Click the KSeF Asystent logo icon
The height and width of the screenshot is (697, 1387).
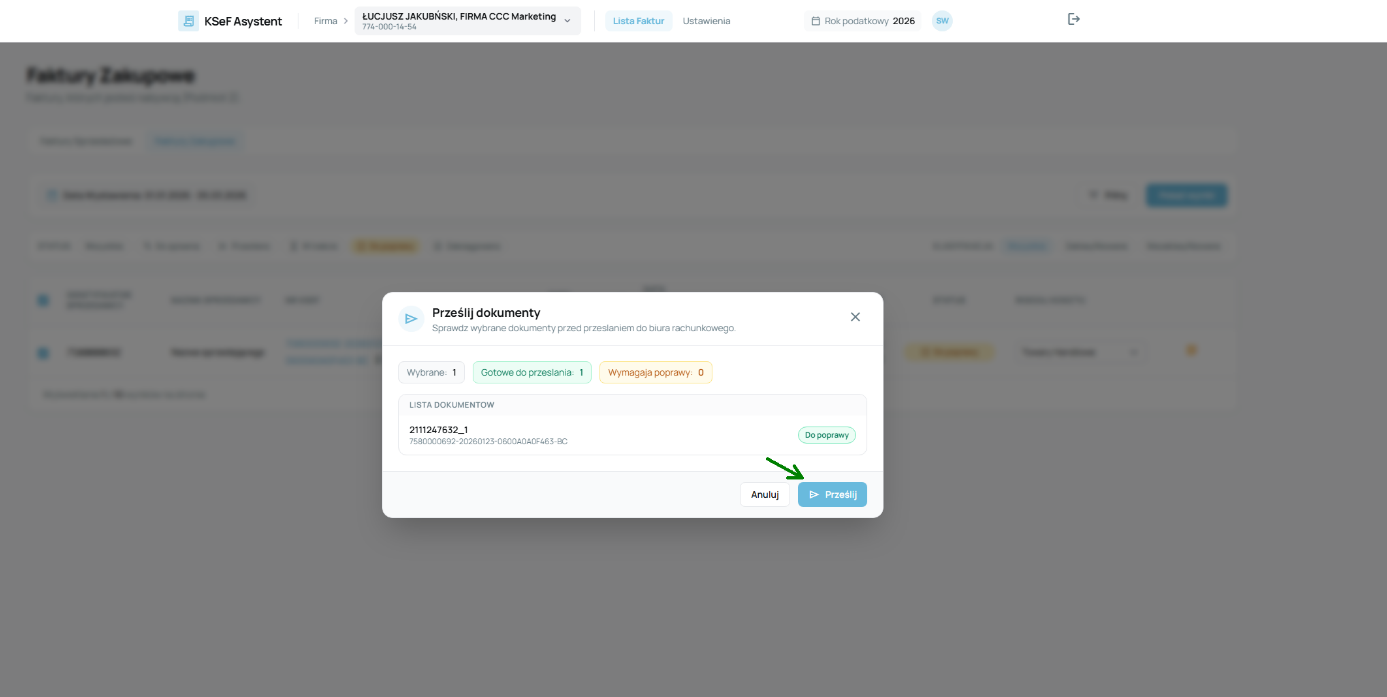[x=188, y=21]
